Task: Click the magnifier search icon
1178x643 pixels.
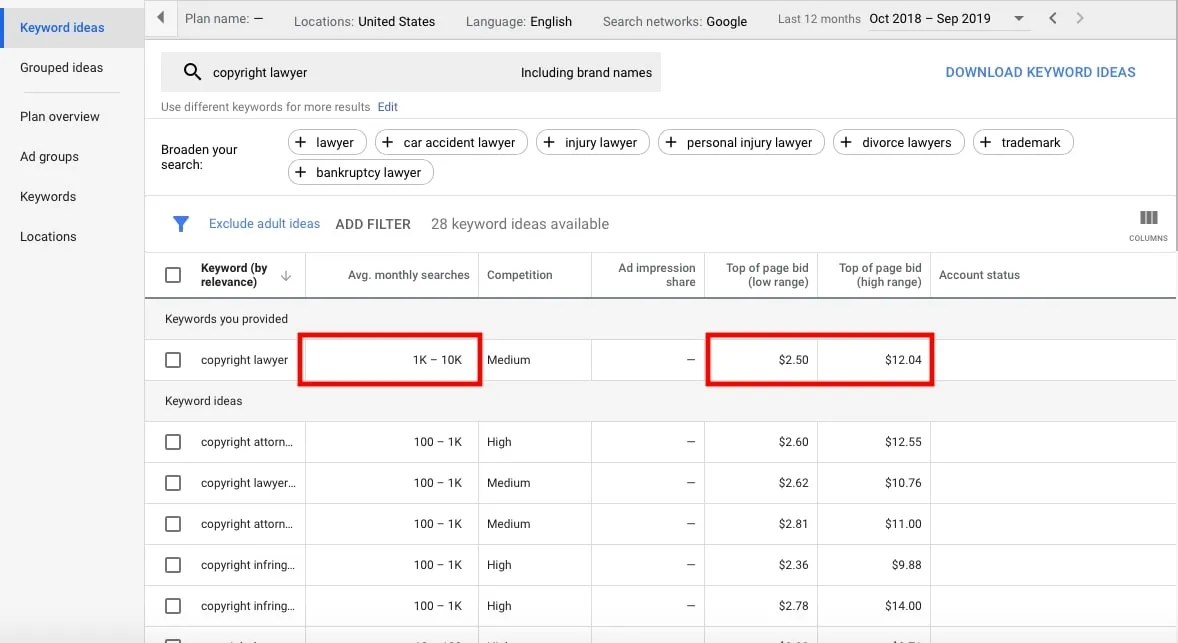Action: [191, 72]
